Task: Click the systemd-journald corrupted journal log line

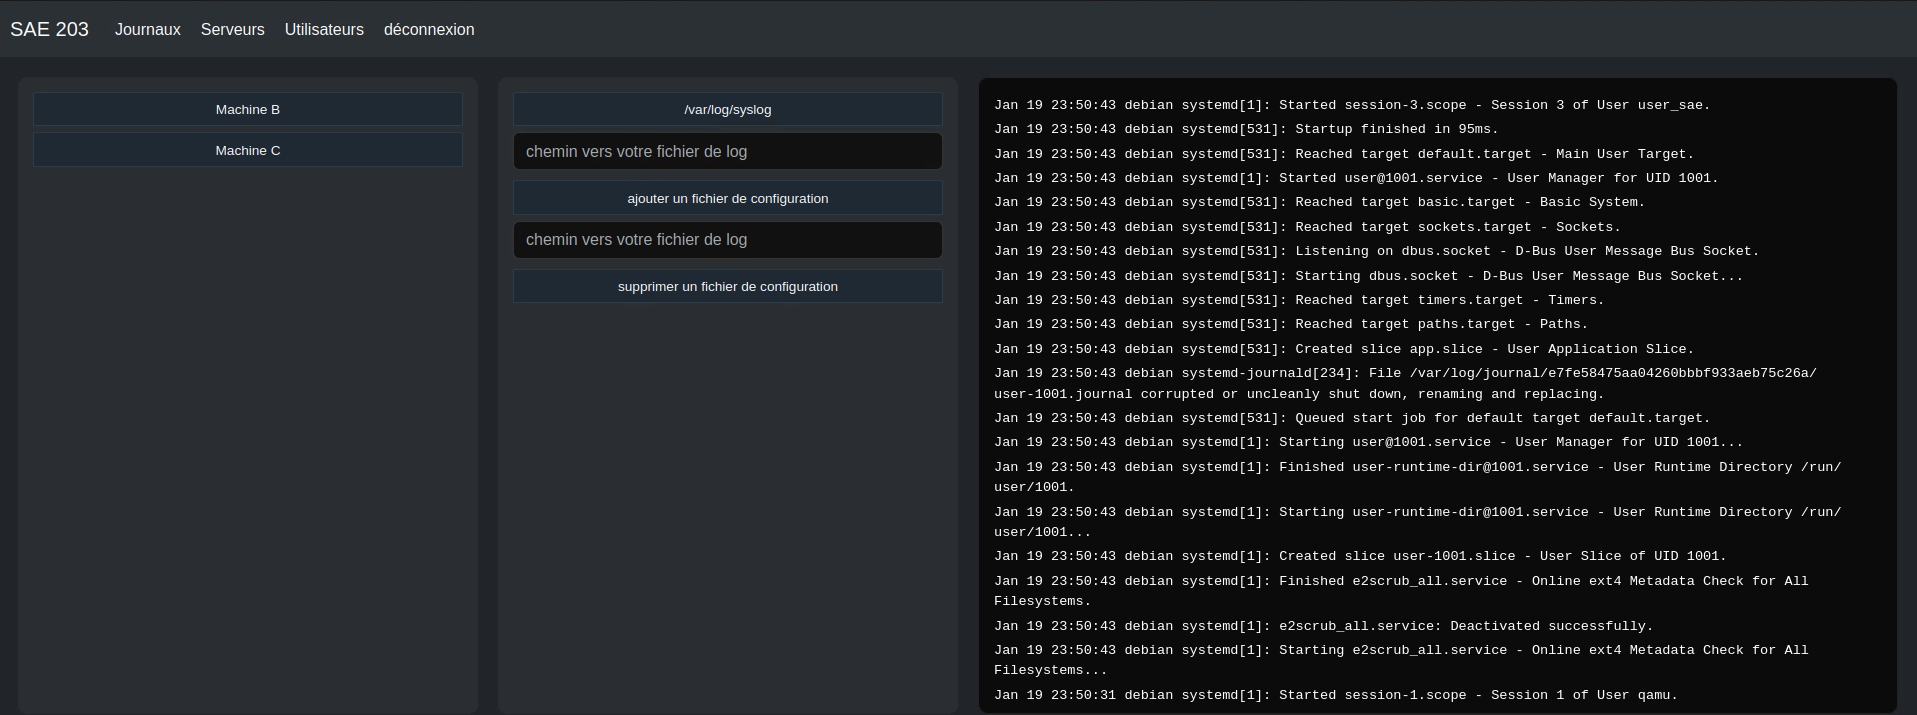Action: click(x=1405, y=383)
